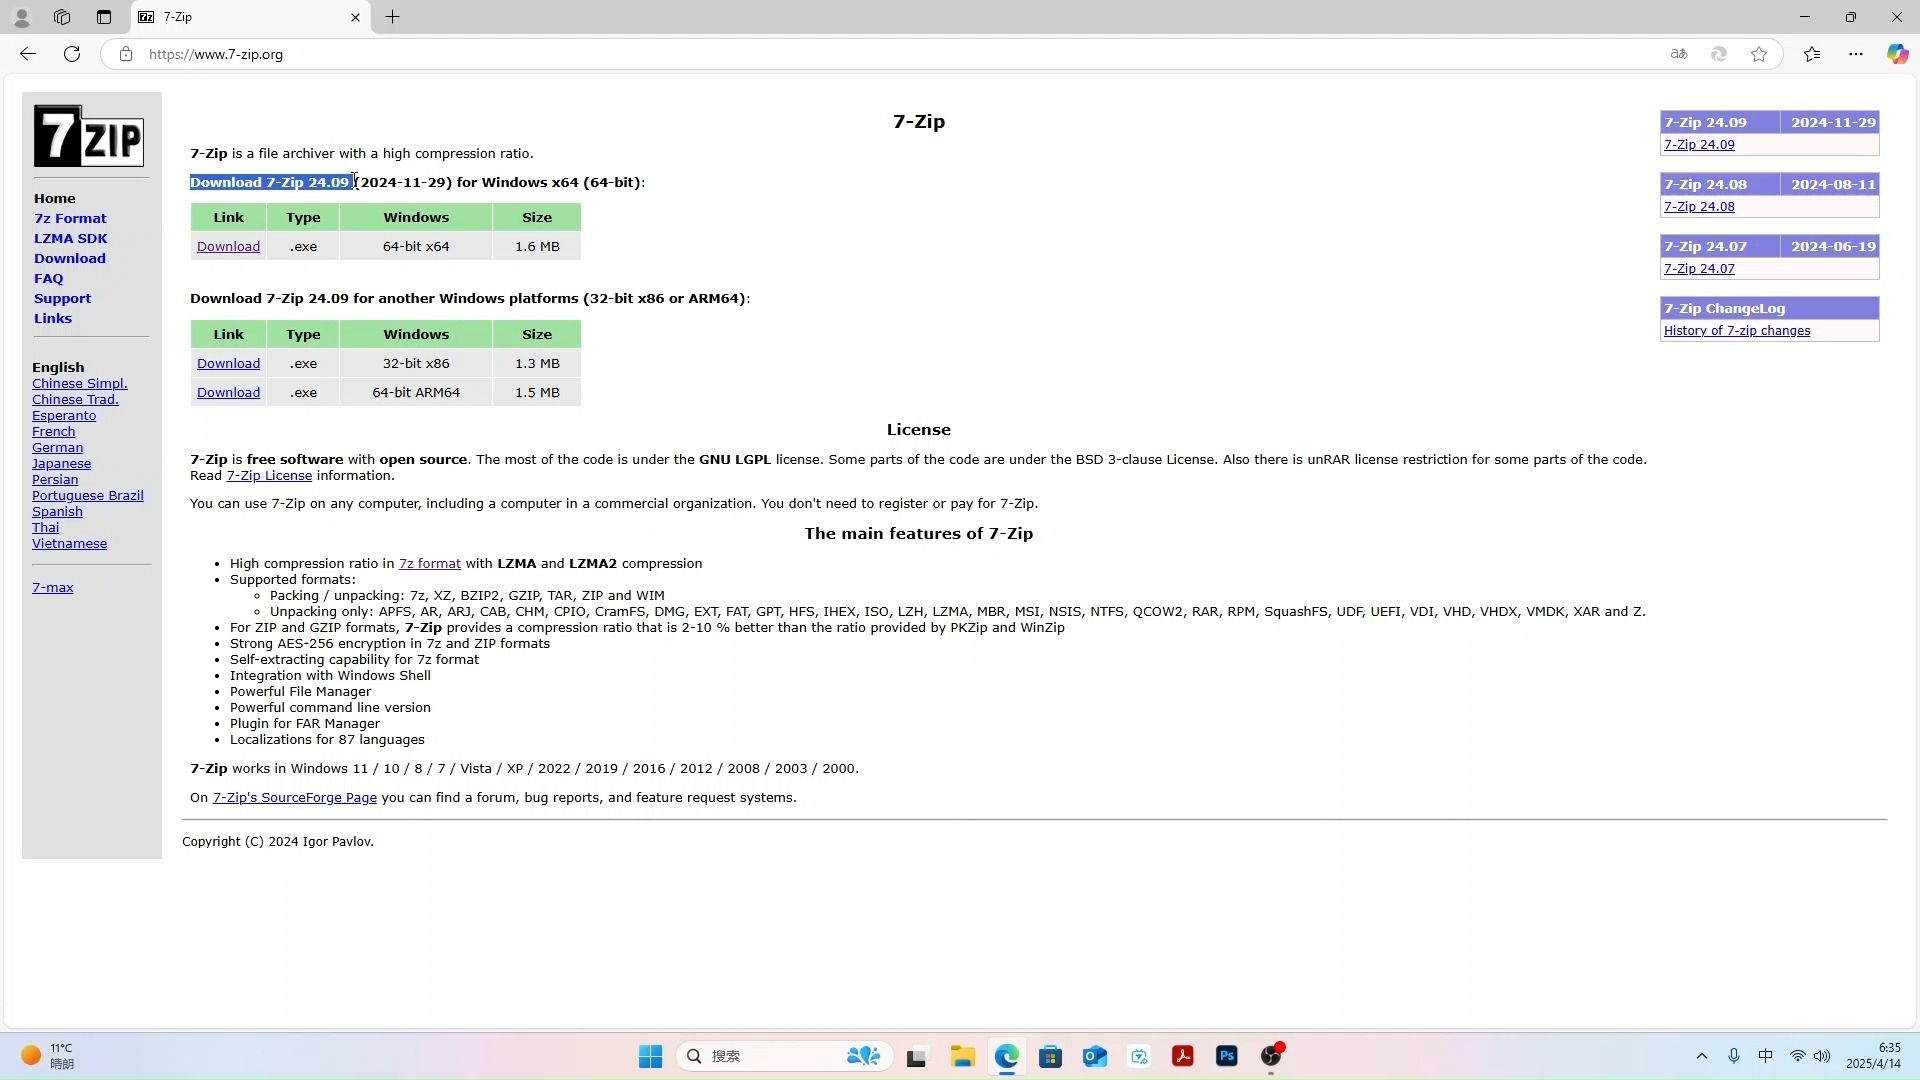Open a new browser tab
The height and width of the screenshot is (1080, 1920).
392,17
